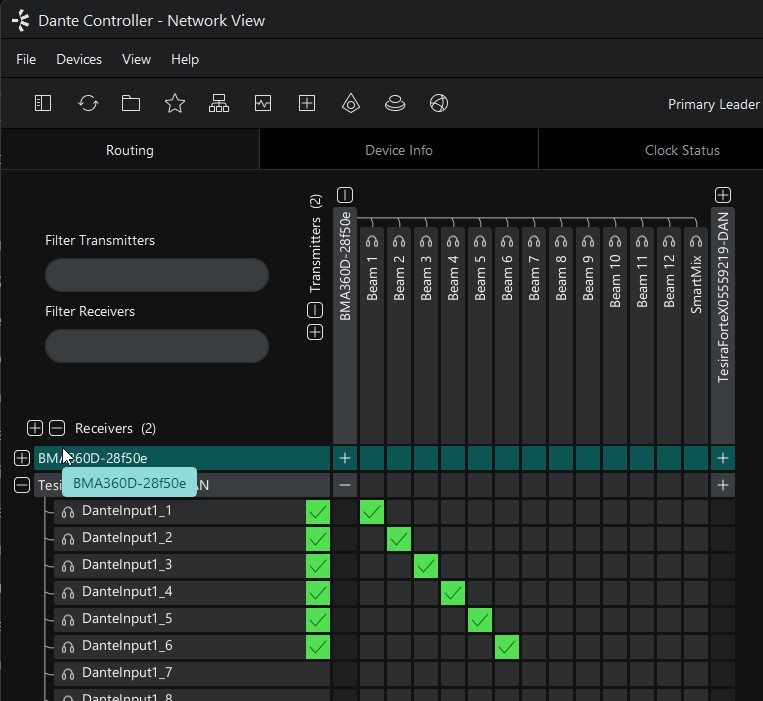
Task: Click headphone icon beside DanteInput1_7
Action: click(68, 673)
